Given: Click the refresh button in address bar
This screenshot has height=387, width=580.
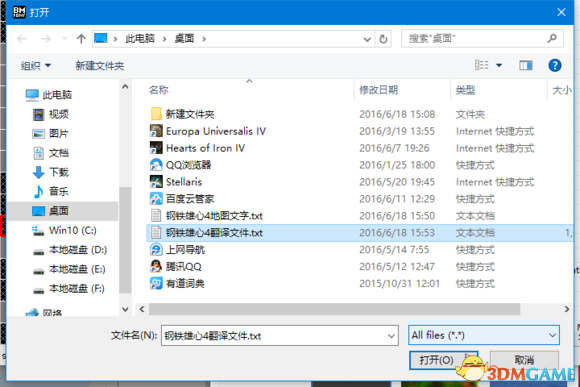Looking at the screenshot, I should 383,39.
